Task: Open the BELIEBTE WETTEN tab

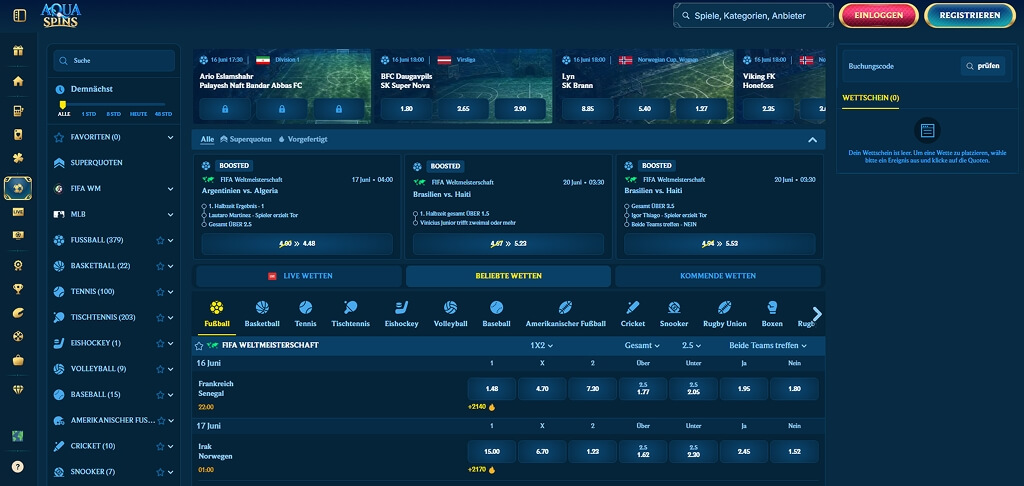Action: (508, 276)
